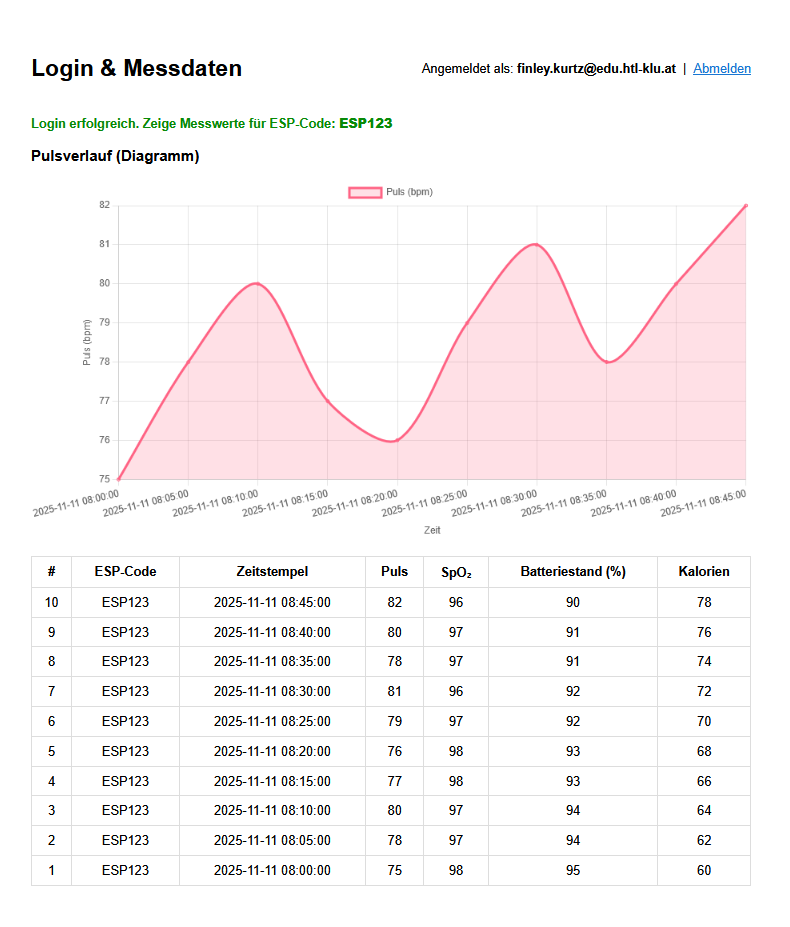Click the chart data point at 08:35:00
This screenshot has height=927, width=790.
click(606, 362)
